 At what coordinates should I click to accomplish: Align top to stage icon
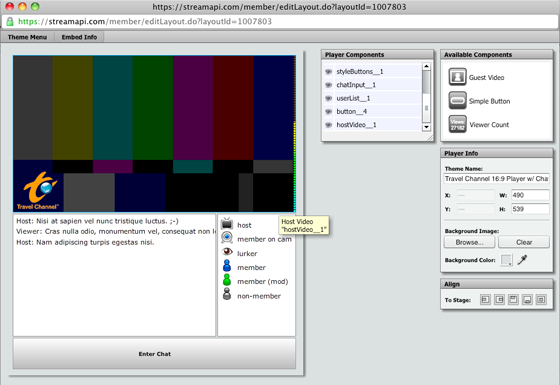pyautogui.click(x=513, y=300)
